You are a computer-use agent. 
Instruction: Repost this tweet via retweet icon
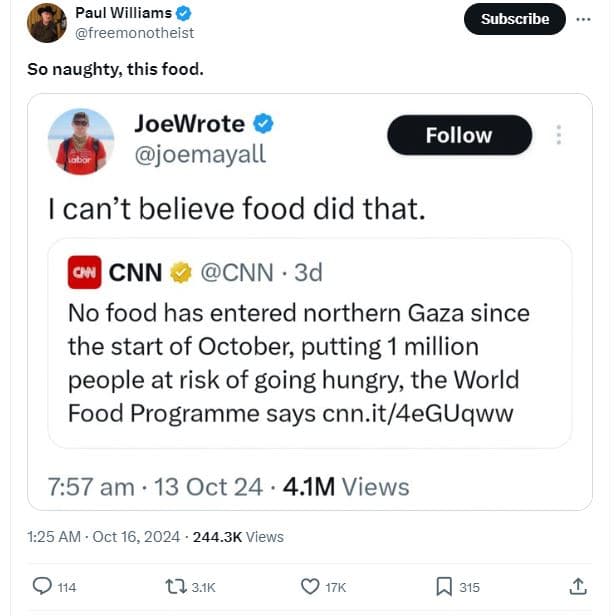point(172,587)
